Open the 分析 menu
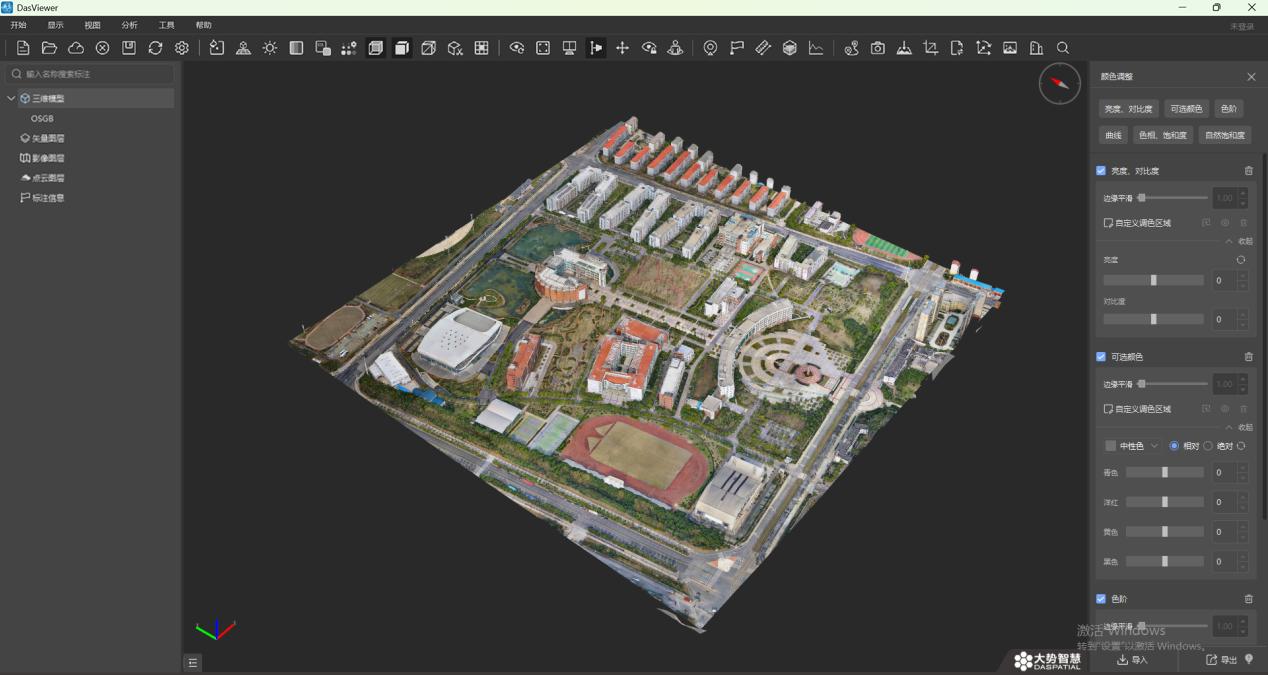Screen dimensions: 1268x675 click(129, 25)
